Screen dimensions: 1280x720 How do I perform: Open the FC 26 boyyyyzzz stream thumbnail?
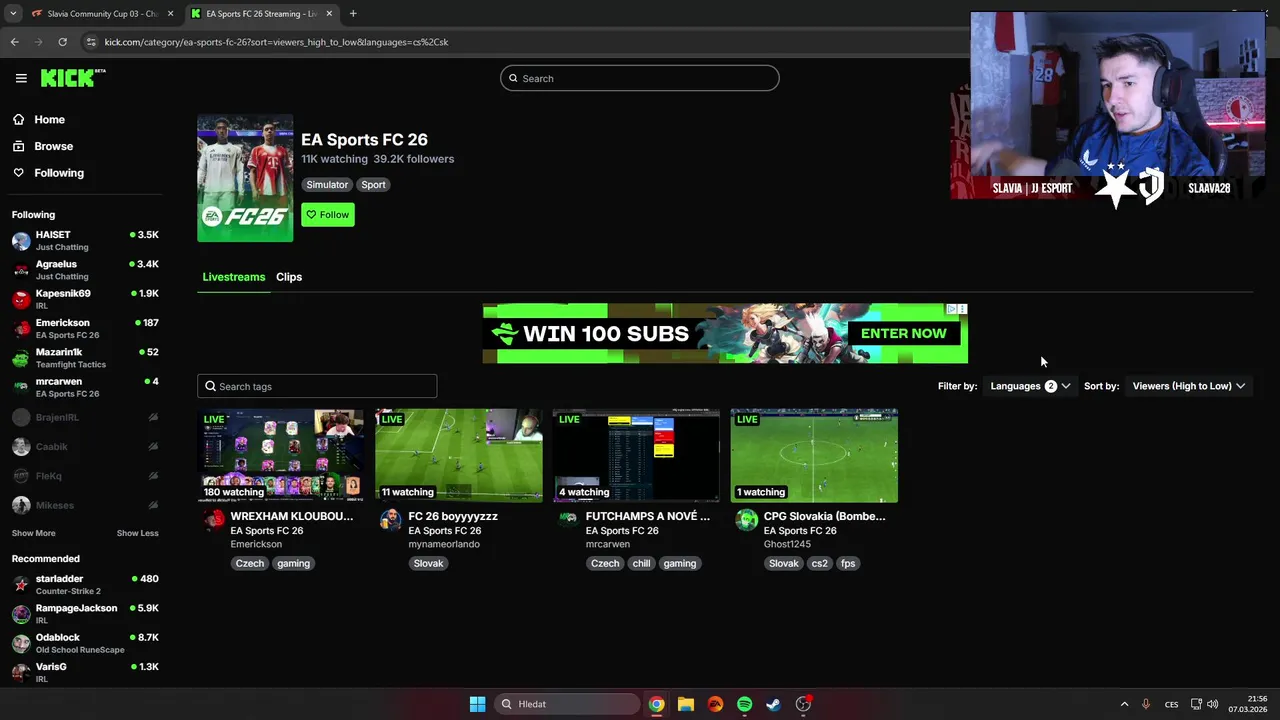pos(459,455)
